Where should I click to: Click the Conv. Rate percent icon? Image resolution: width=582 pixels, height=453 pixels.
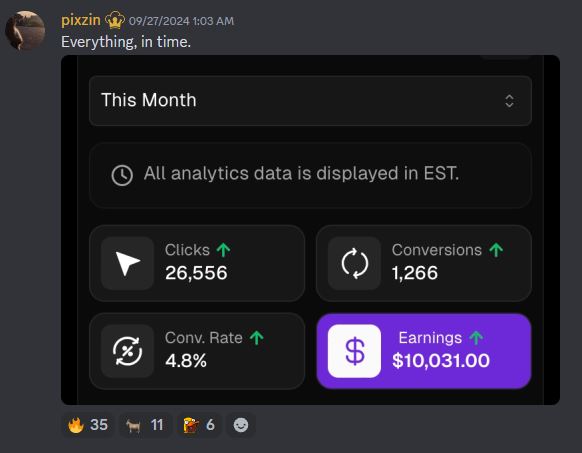click(127, 351)
